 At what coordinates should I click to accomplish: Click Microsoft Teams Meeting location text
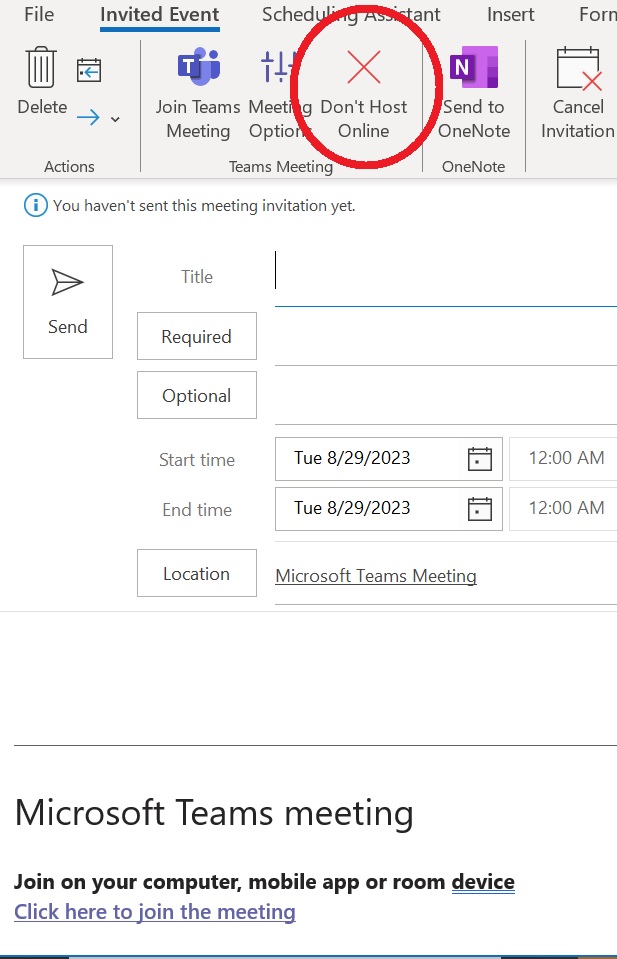tap(376, 576)
